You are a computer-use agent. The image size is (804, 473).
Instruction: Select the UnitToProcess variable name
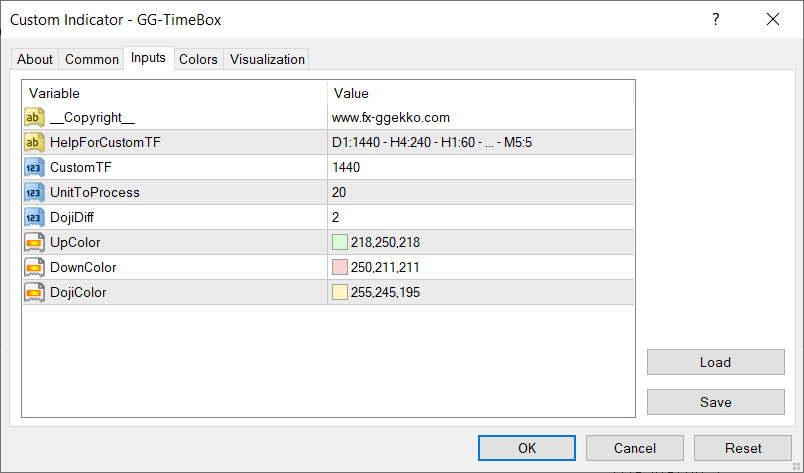pos(95,192)
